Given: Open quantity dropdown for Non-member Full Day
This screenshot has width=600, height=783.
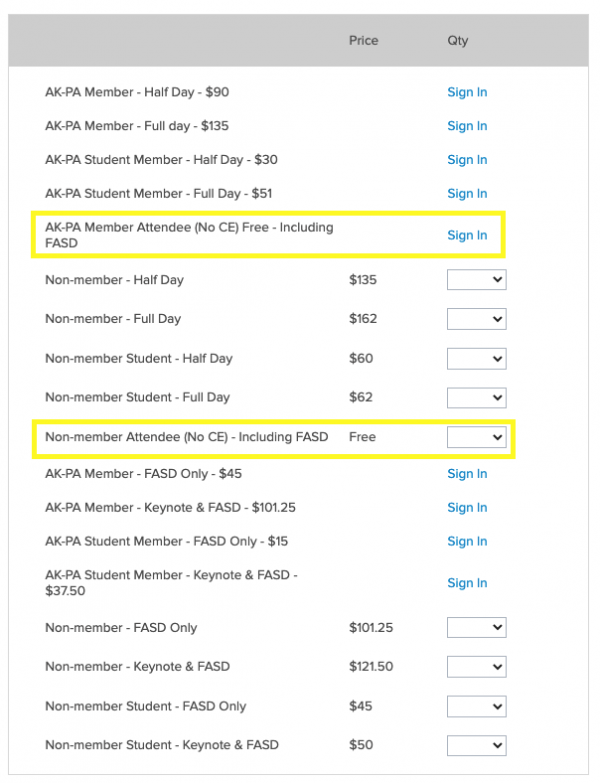Looking at the screenshot, I should pyautogui.click(x=477, y=319).
